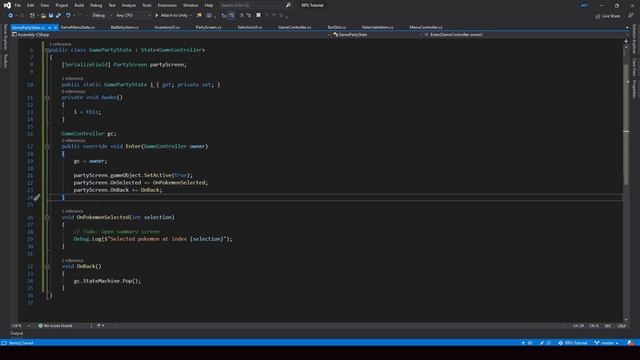Viewport: 640px width, 360px height.
Task: Click the screwdriver quick actions icon on line 24
Action: click(x=37, y=198)
